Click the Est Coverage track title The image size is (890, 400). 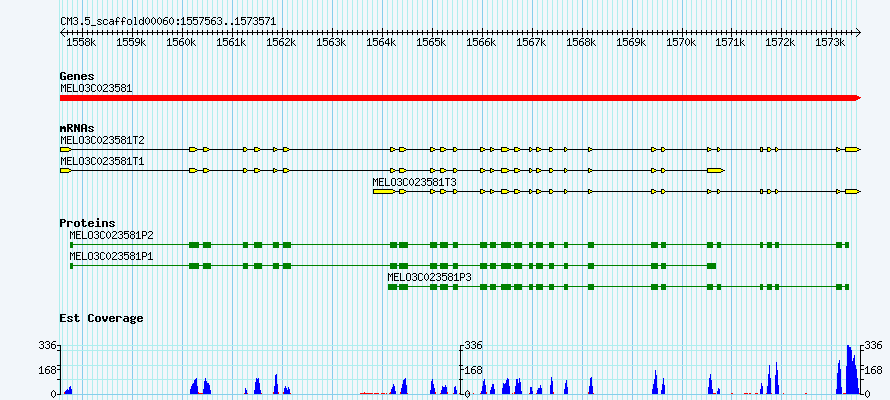point(101,318)
